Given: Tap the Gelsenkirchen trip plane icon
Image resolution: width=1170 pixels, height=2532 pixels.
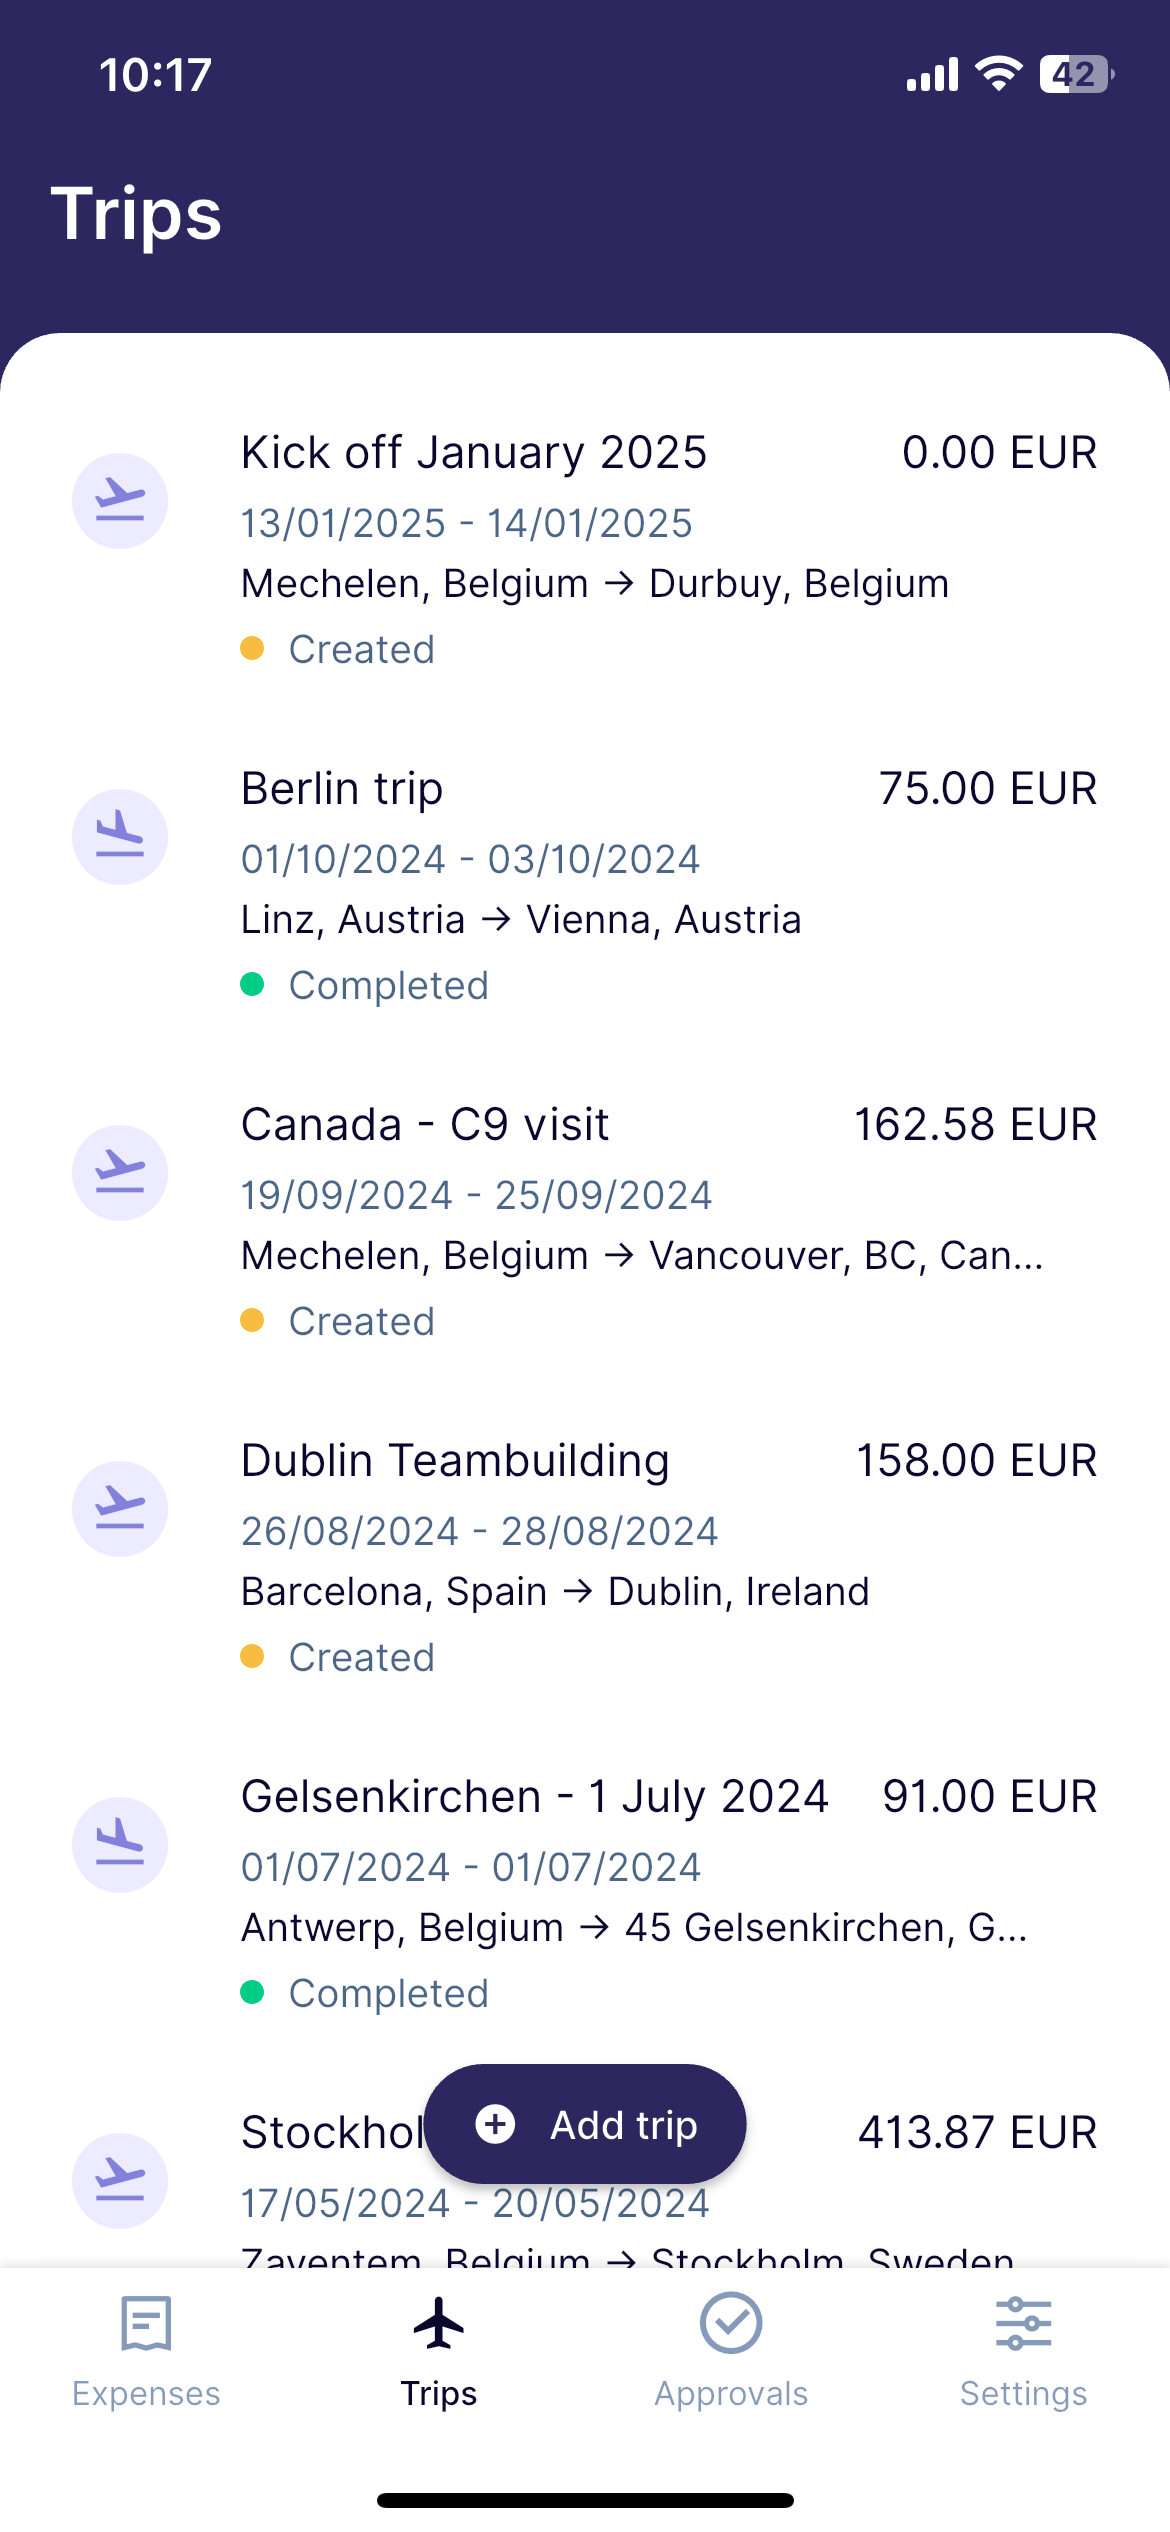Looking at the screenshot, I should click(x=120, y=1845).
